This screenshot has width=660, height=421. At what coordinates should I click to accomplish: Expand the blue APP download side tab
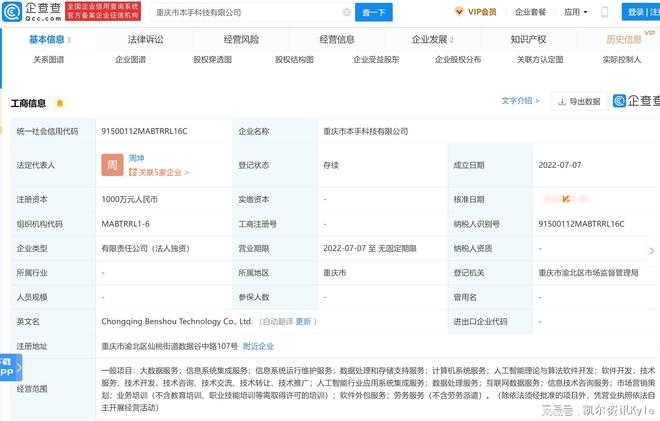(x=10, y=367)
